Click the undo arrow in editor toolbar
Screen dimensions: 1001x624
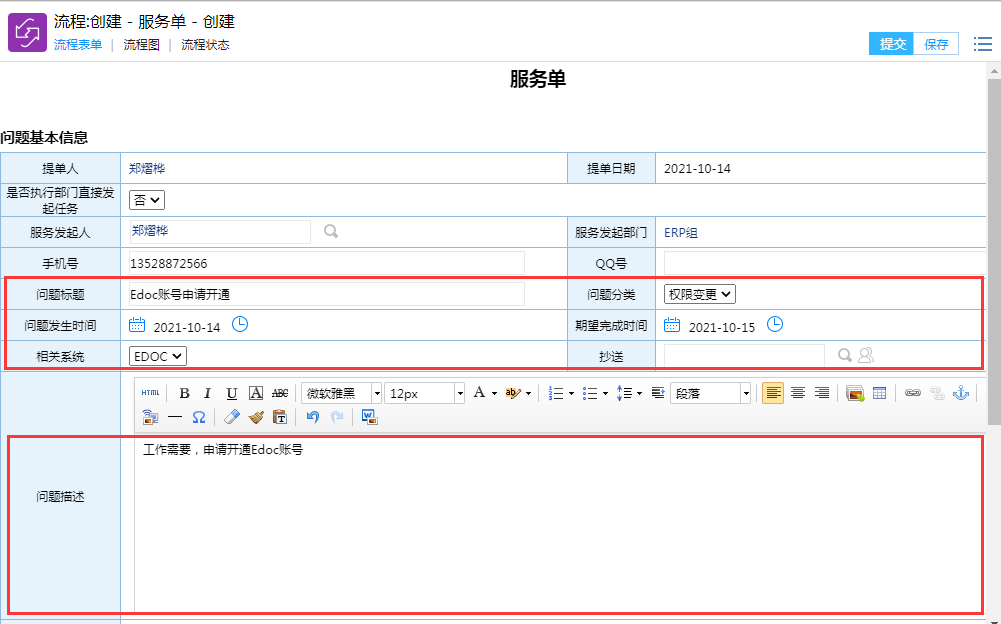(312, 417)
